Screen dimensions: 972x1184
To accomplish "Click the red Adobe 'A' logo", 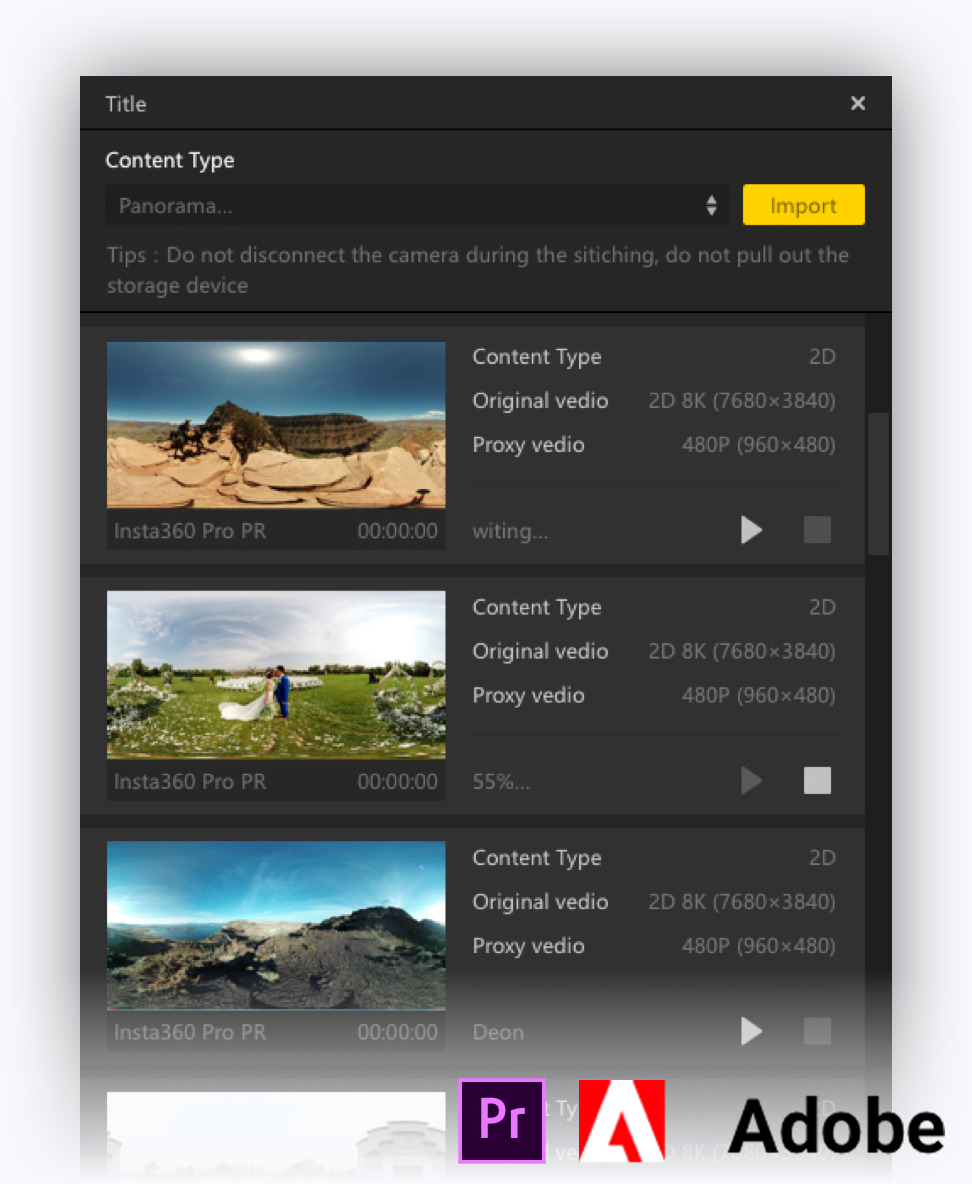I will click(622, 1121).
